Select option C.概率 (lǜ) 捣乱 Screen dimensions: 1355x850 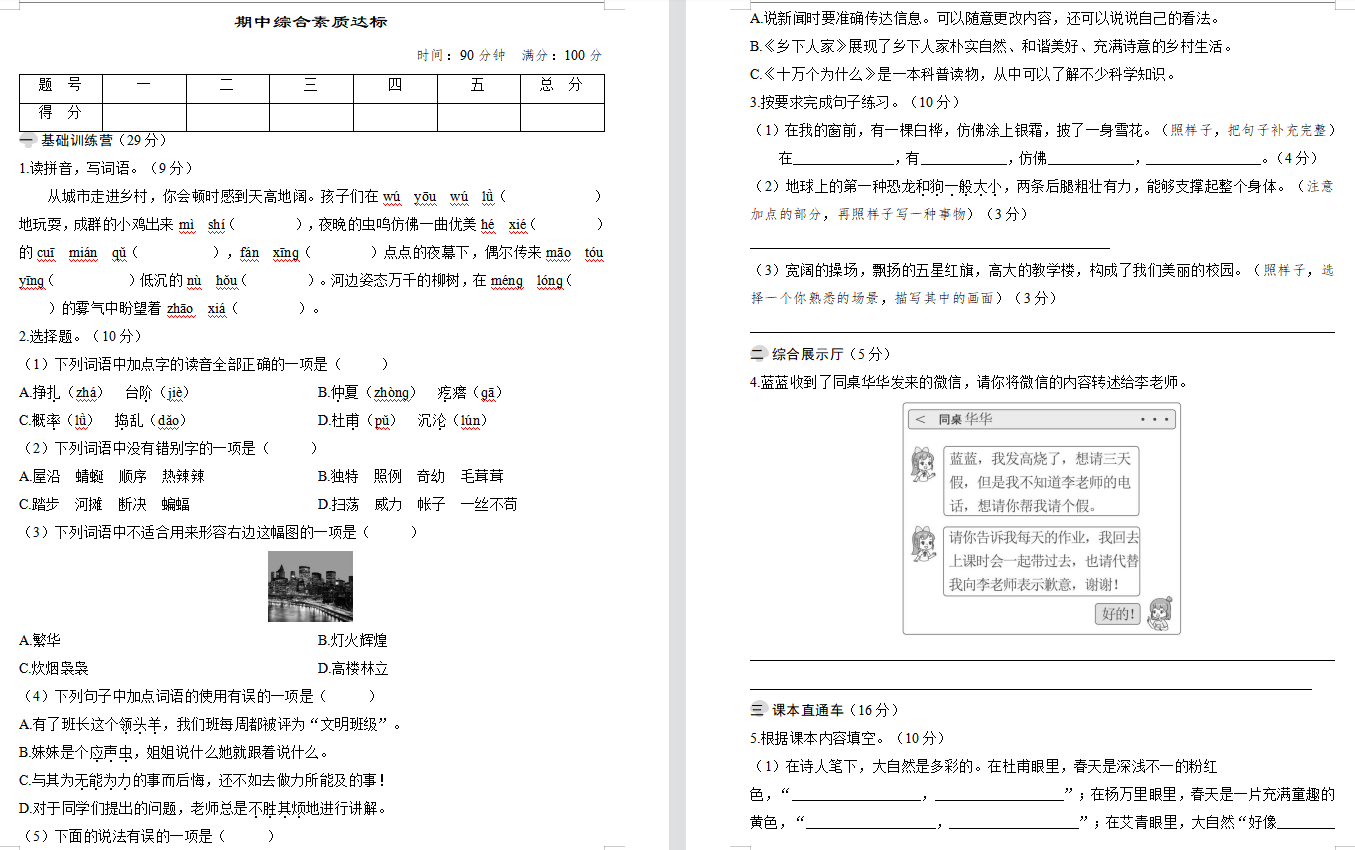point(103,421)
